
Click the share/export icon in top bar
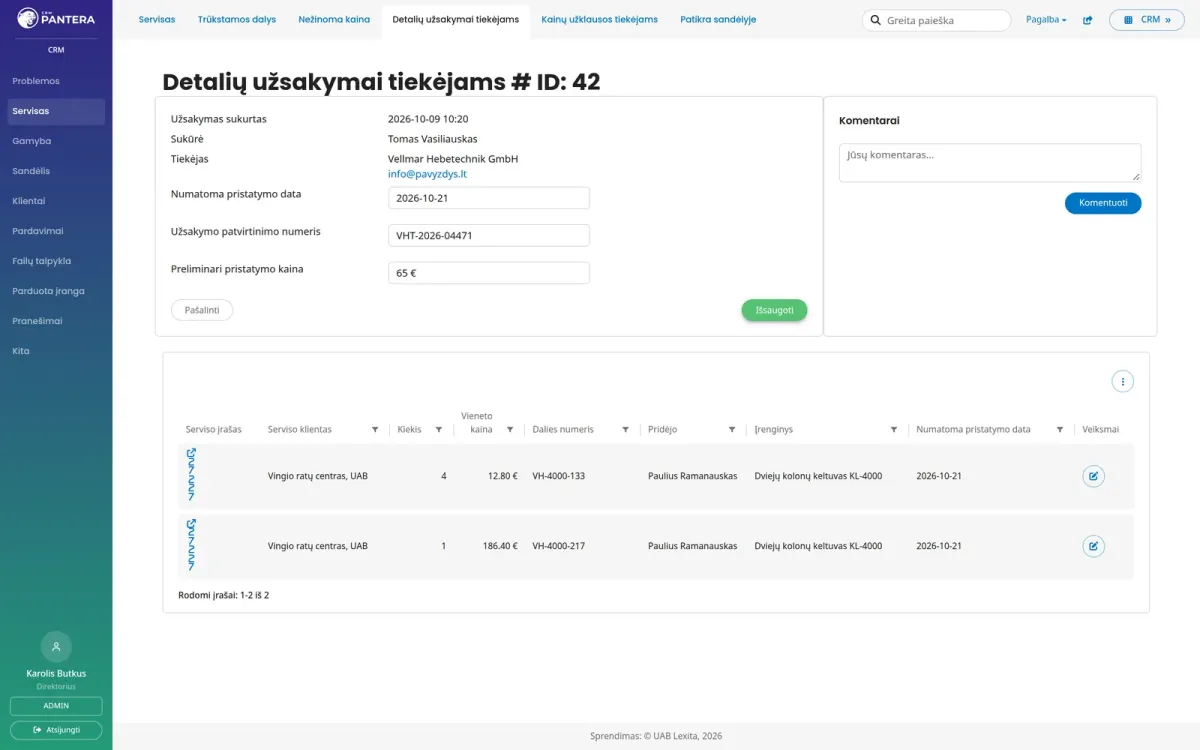point(1088,20)
